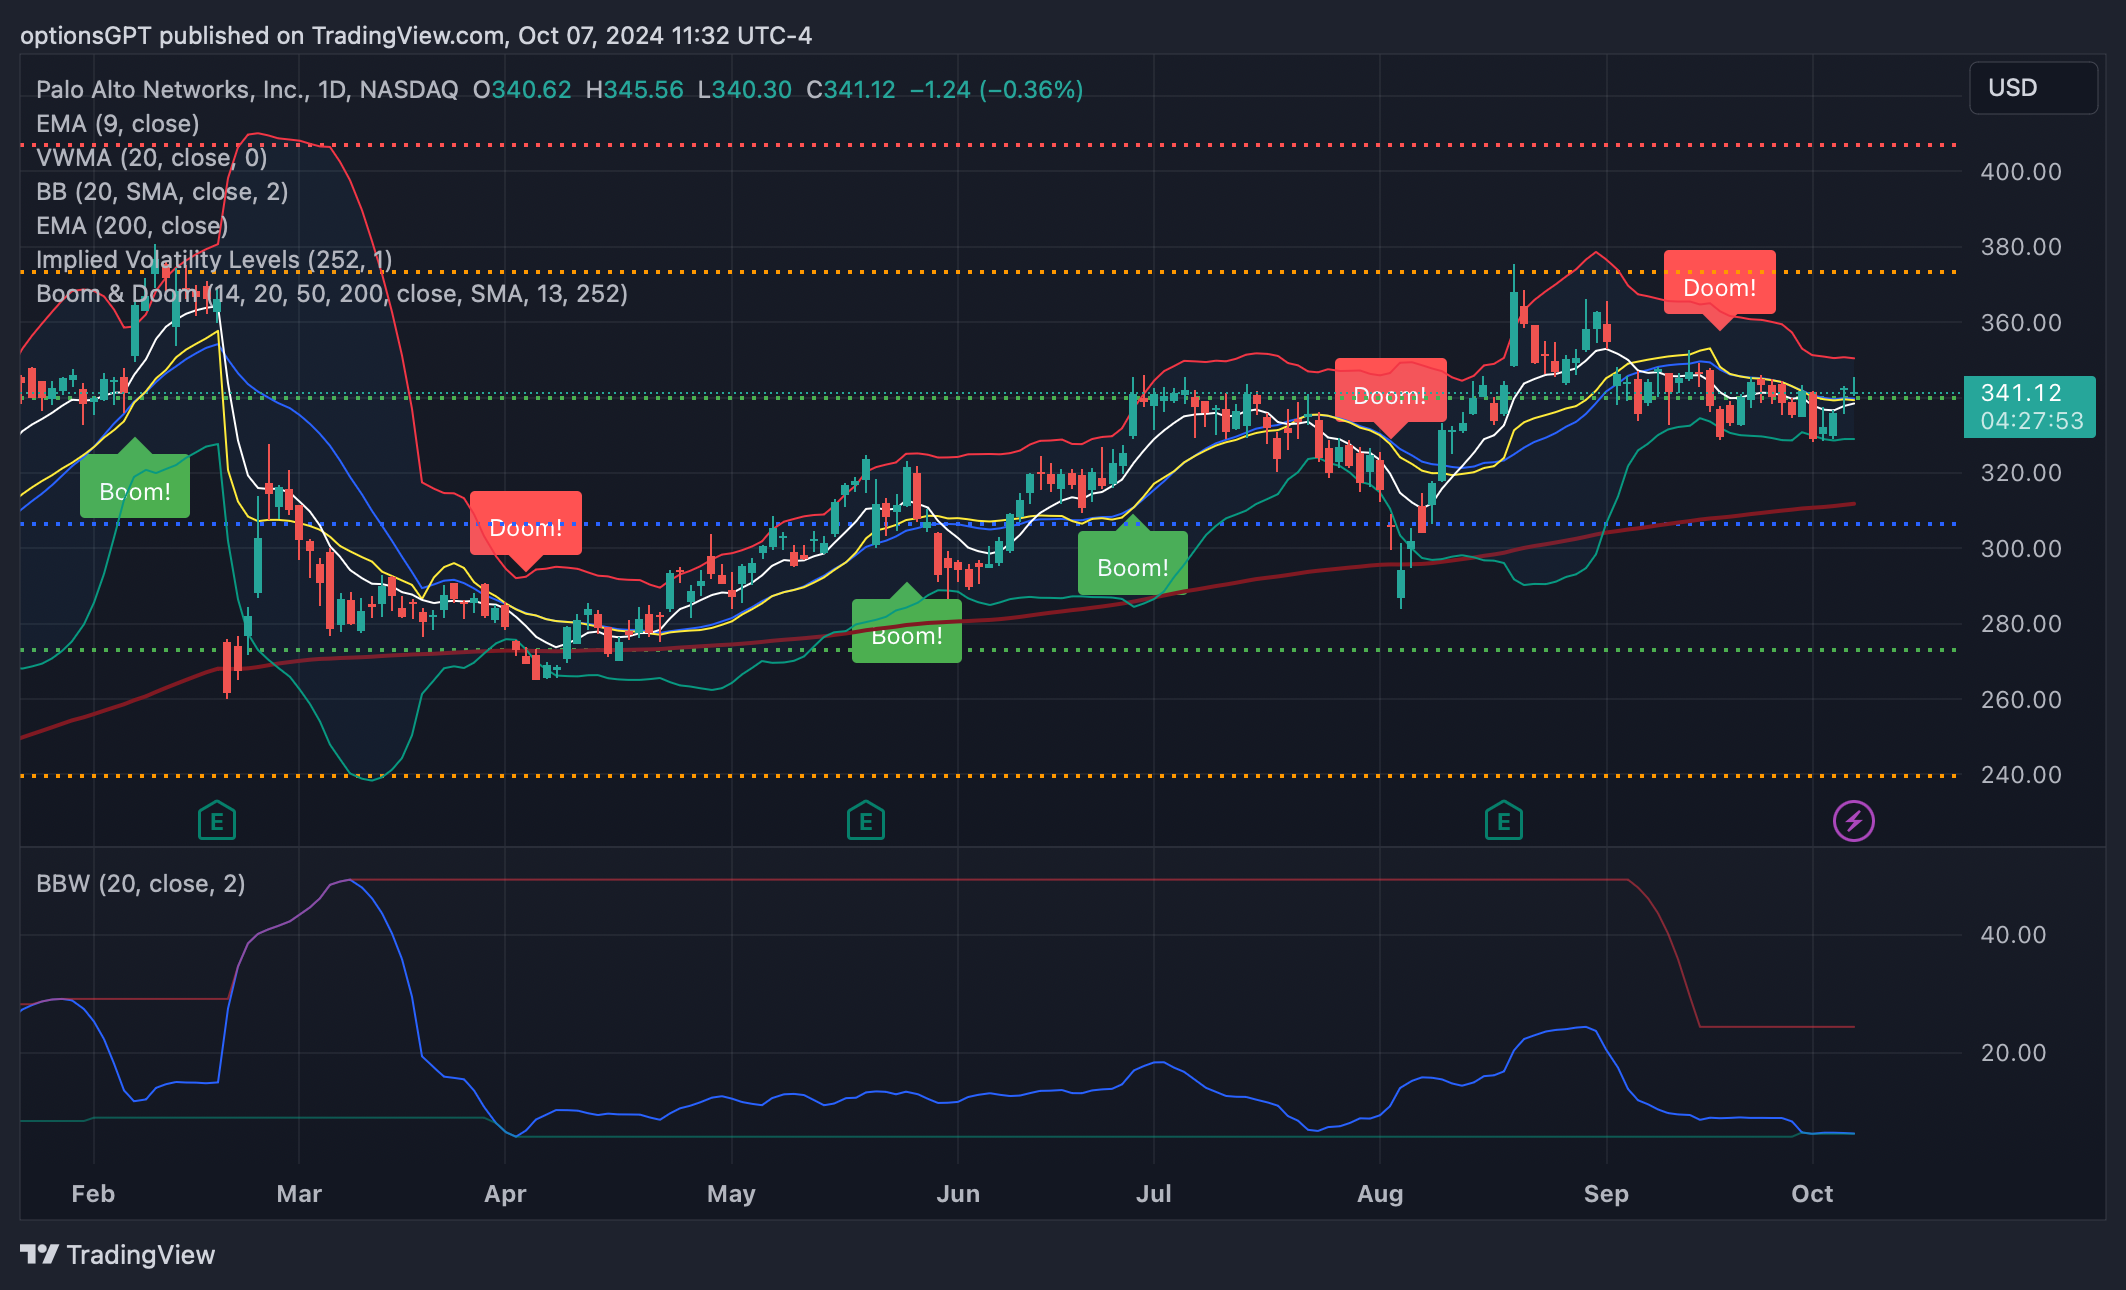2126x1290 pixels.
Task: Click the Jul label on time axis
Action: tap(1154, 1194)
